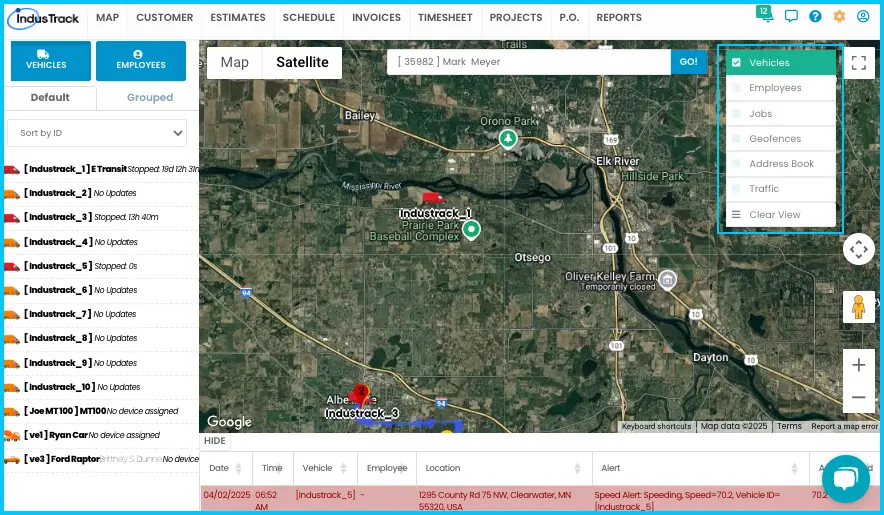Select the Grouped tab
This screenshot has height=515, width=884.
coord(149,98)
